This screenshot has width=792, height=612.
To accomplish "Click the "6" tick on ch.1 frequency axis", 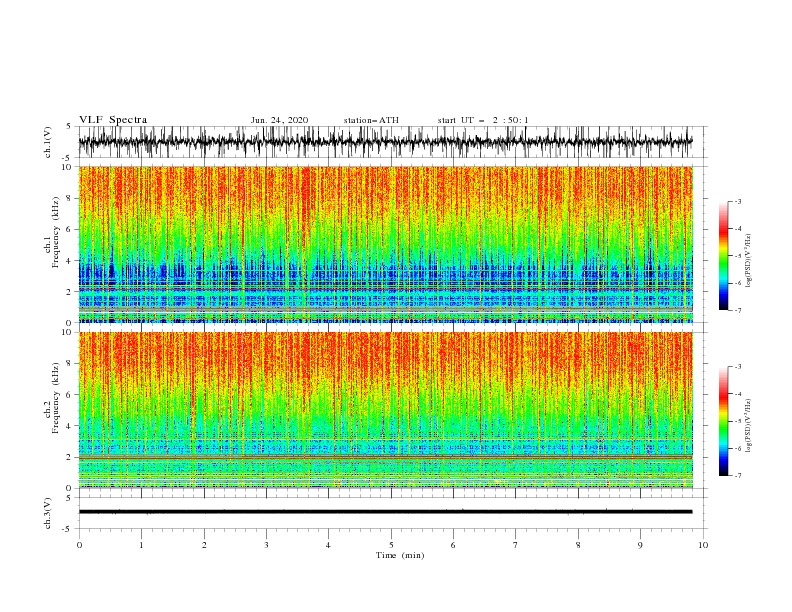I will (70, 230).
